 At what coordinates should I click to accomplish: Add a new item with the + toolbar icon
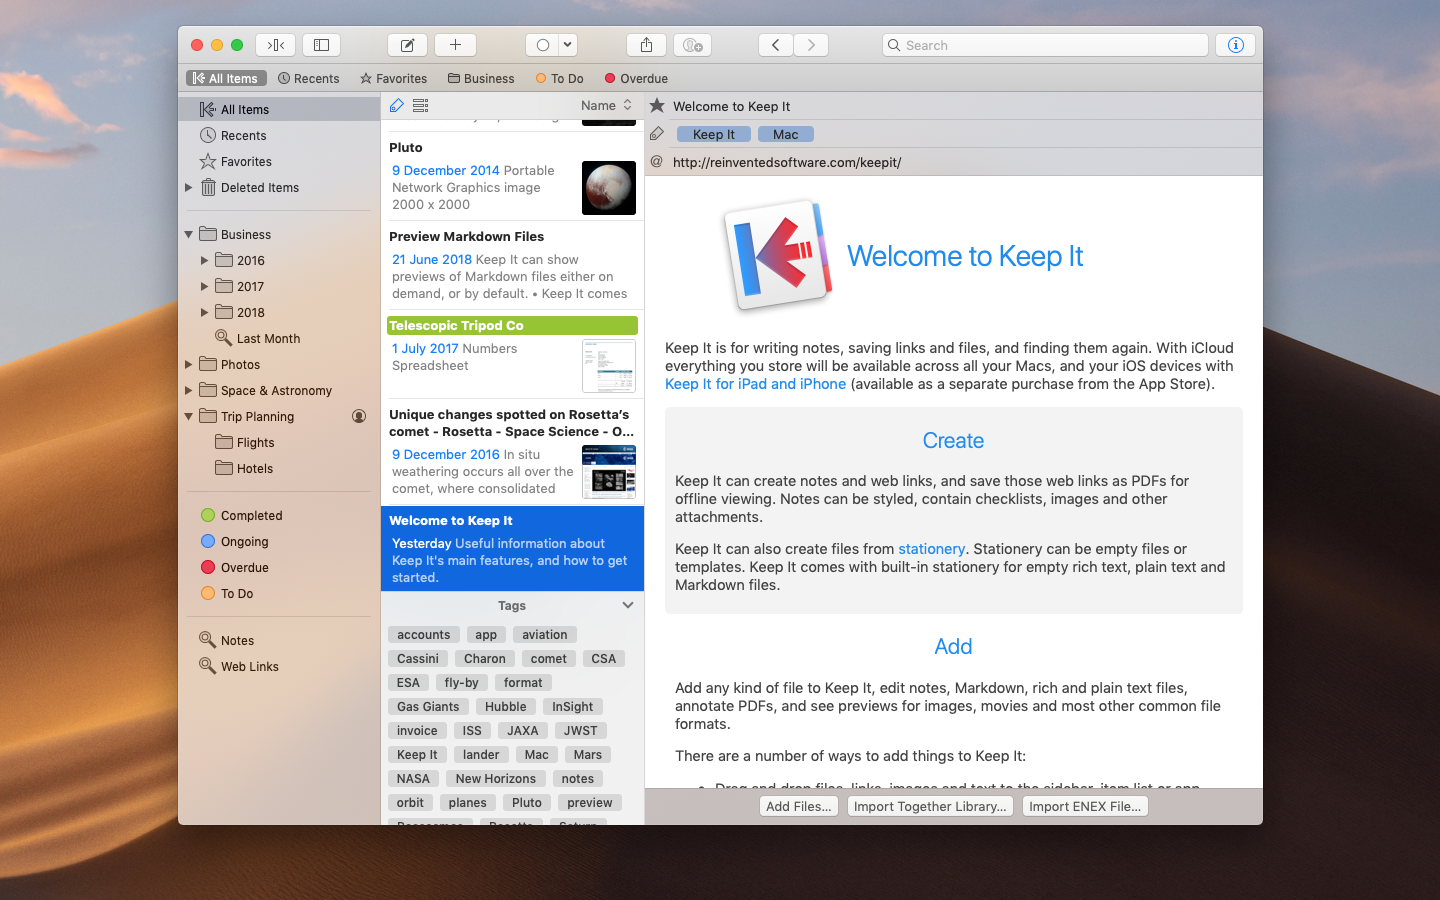(455, 44)
